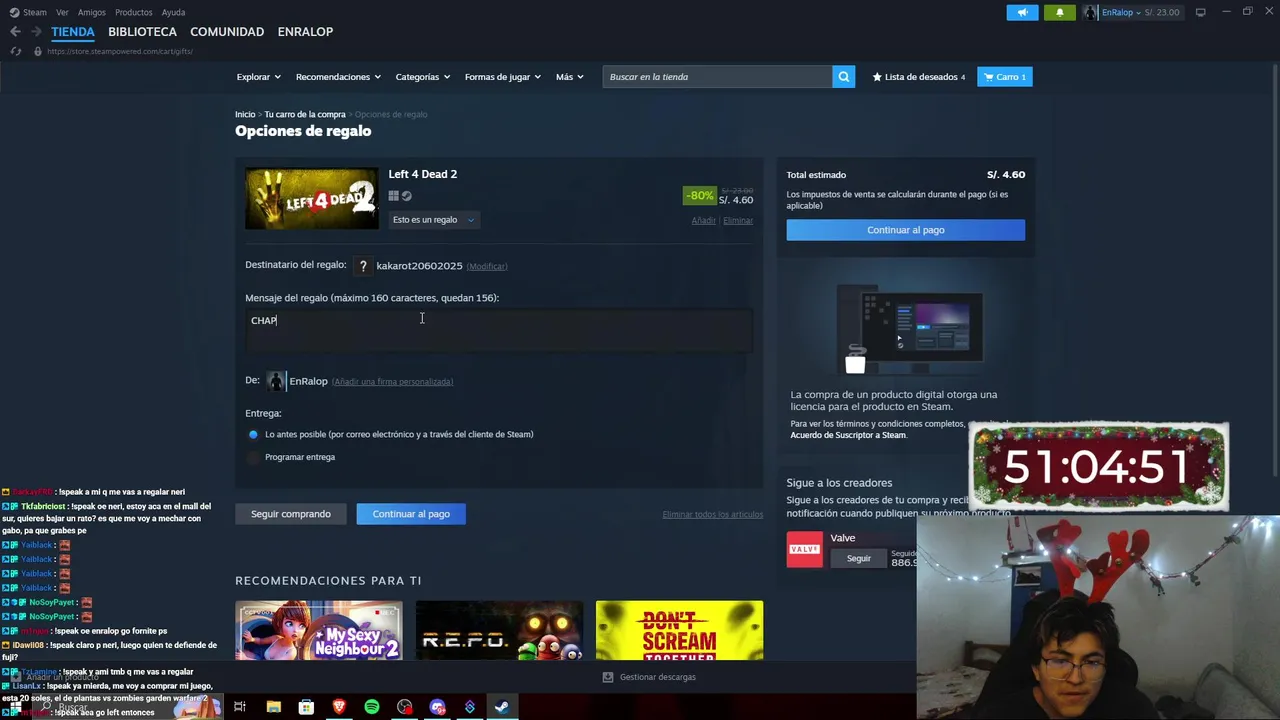Image resolution: width=1280 pixels, height=720 pixels.
Task: Open Microsoft Store from the taskbar
Action: point(306,707)
